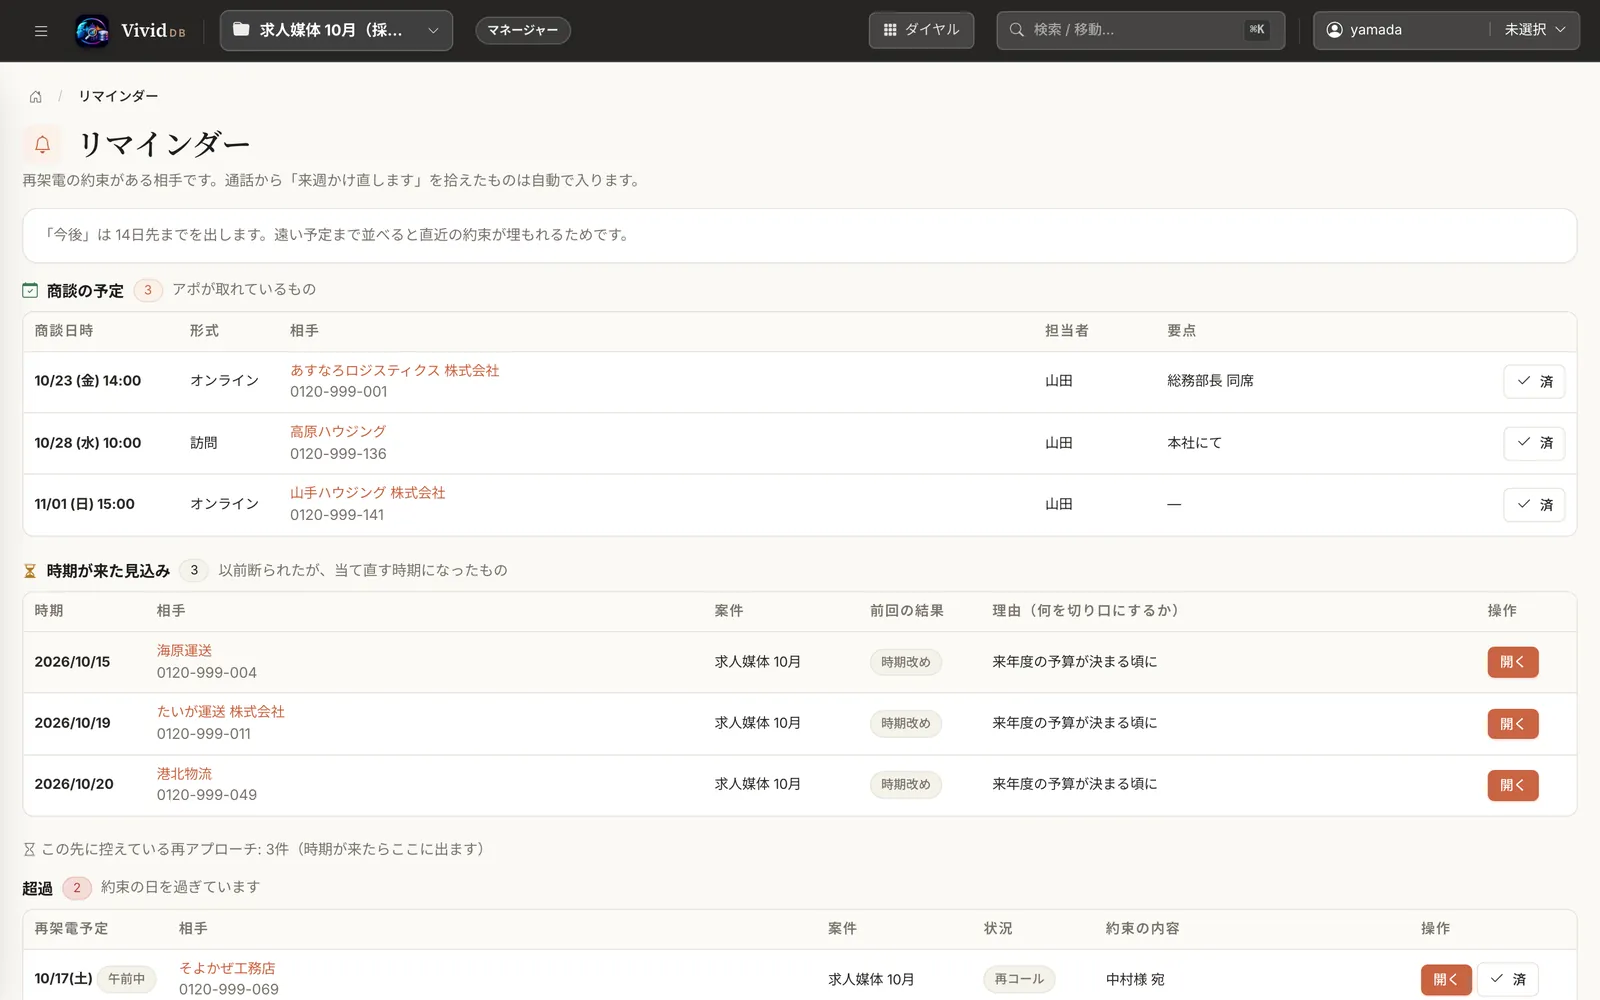Open あすなろロジスティクス 株式会社 link
Screen dimensions: 1600x1000
pyautogui.click(x=395, y=370)
